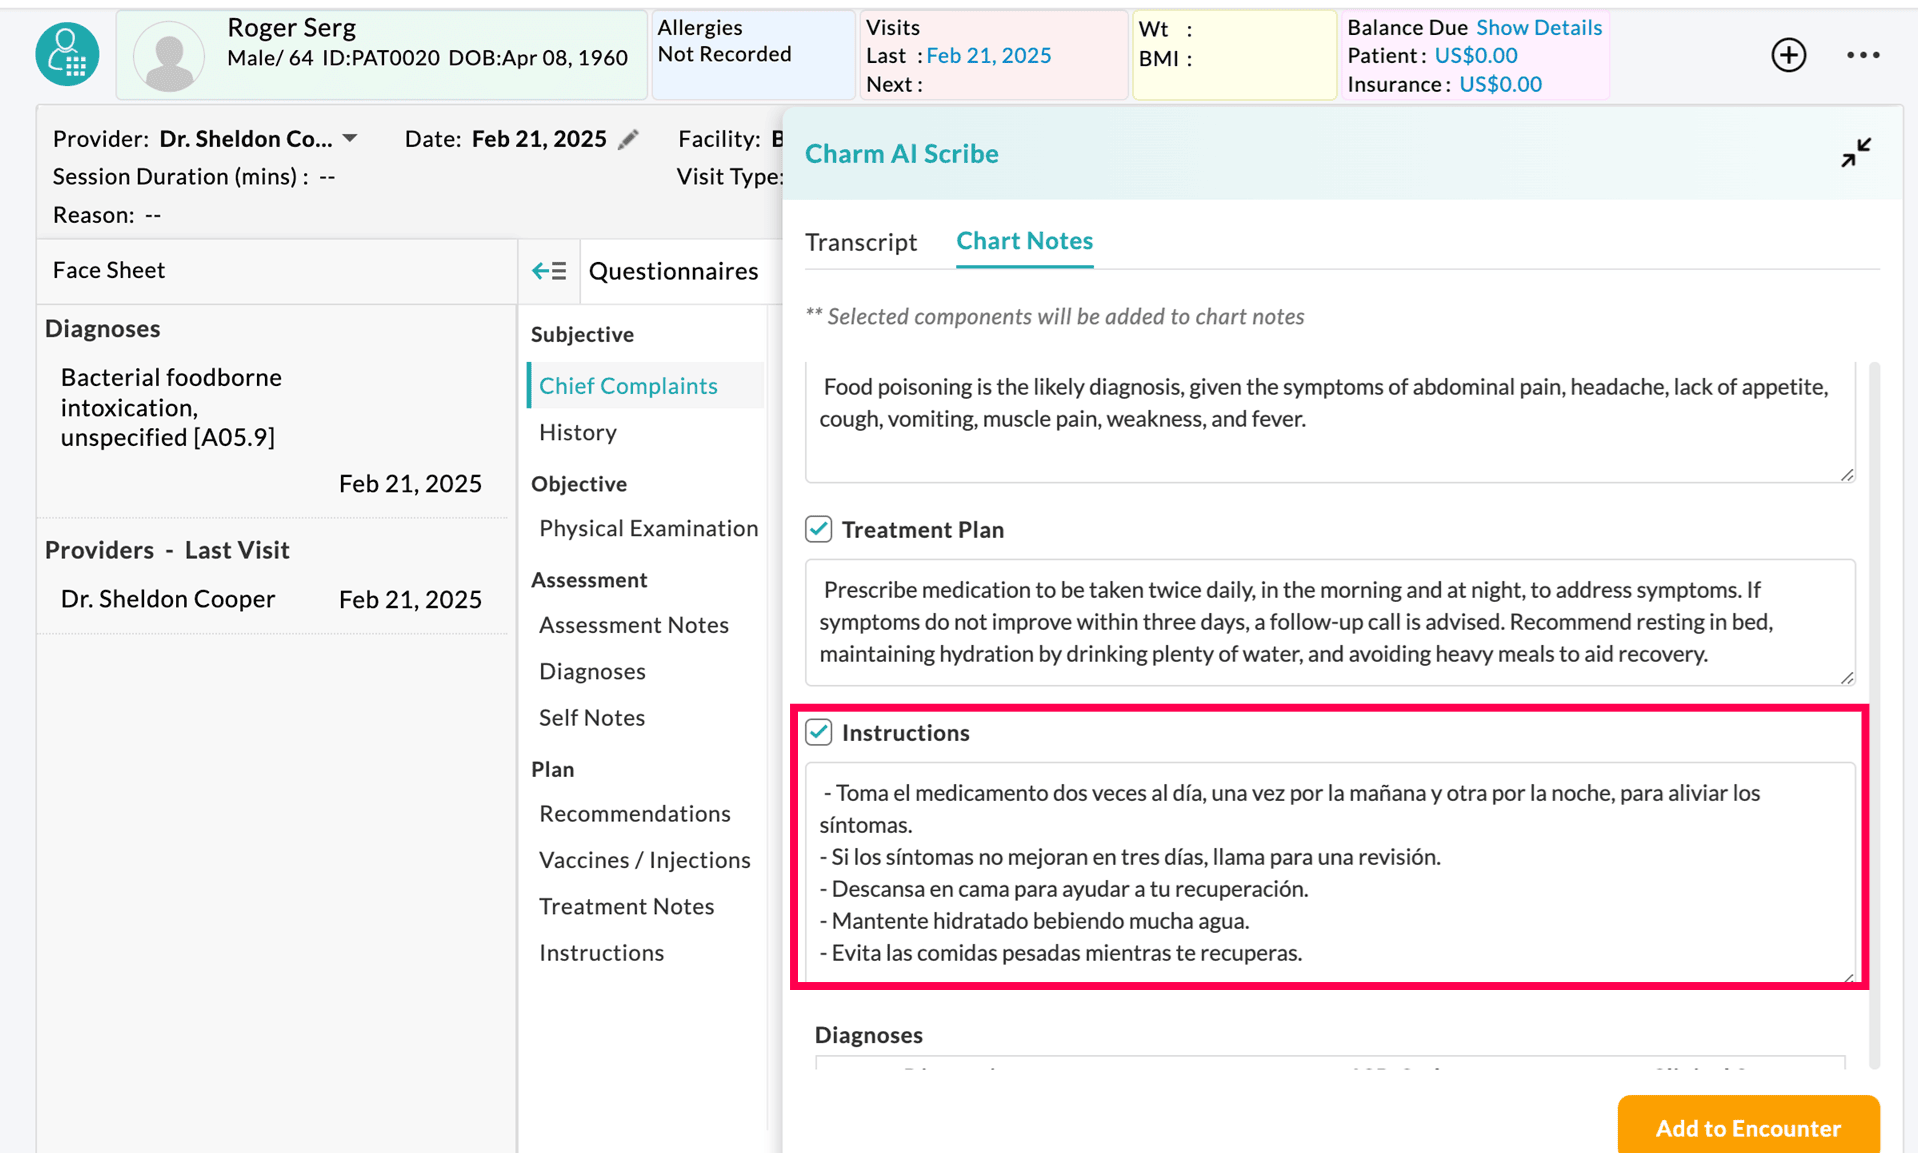This screenshot has height=1153, width=1918.
Task: Navigate to Physical Examination section
Action: (x=648, y=528)
